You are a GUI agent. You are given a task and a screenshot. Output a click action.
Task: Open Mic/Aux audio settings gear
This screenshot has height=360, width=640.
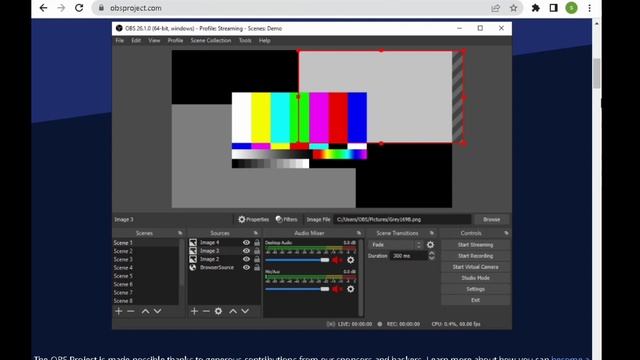[351, 289]
